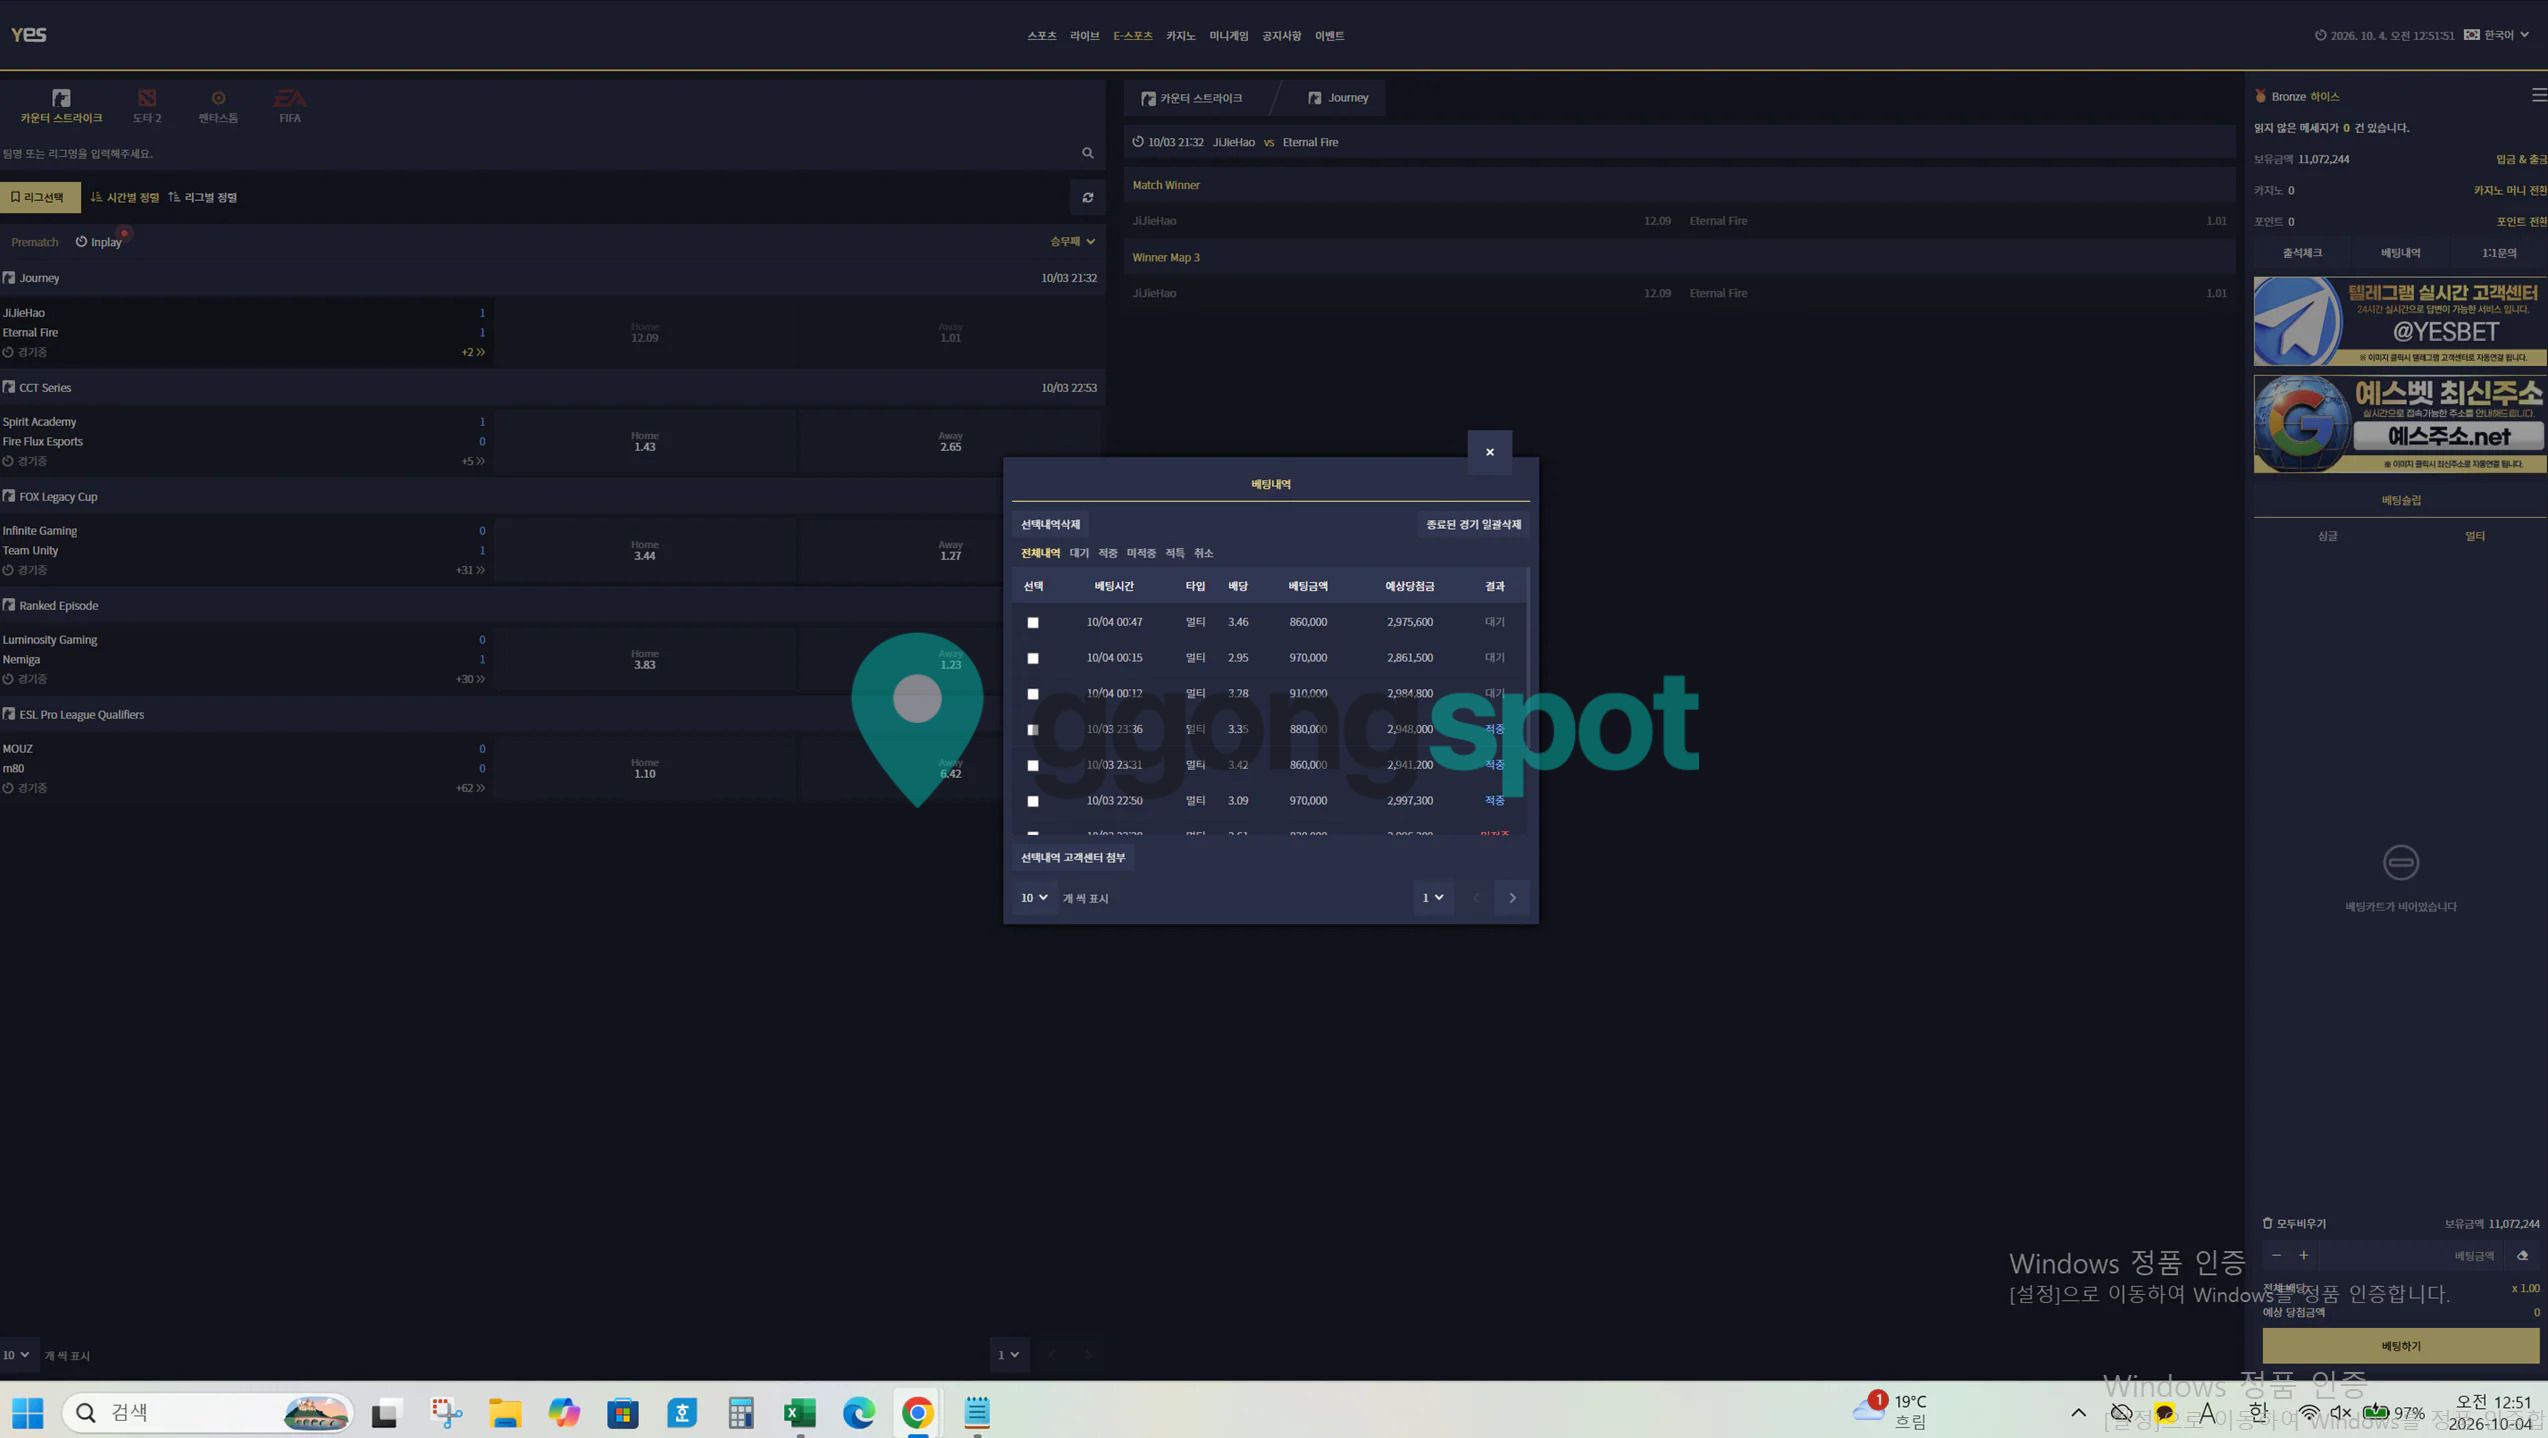Select Home odds 1.43 for Spirit Academy
The image size is (2548, 1438).
(x=645, y=441)
